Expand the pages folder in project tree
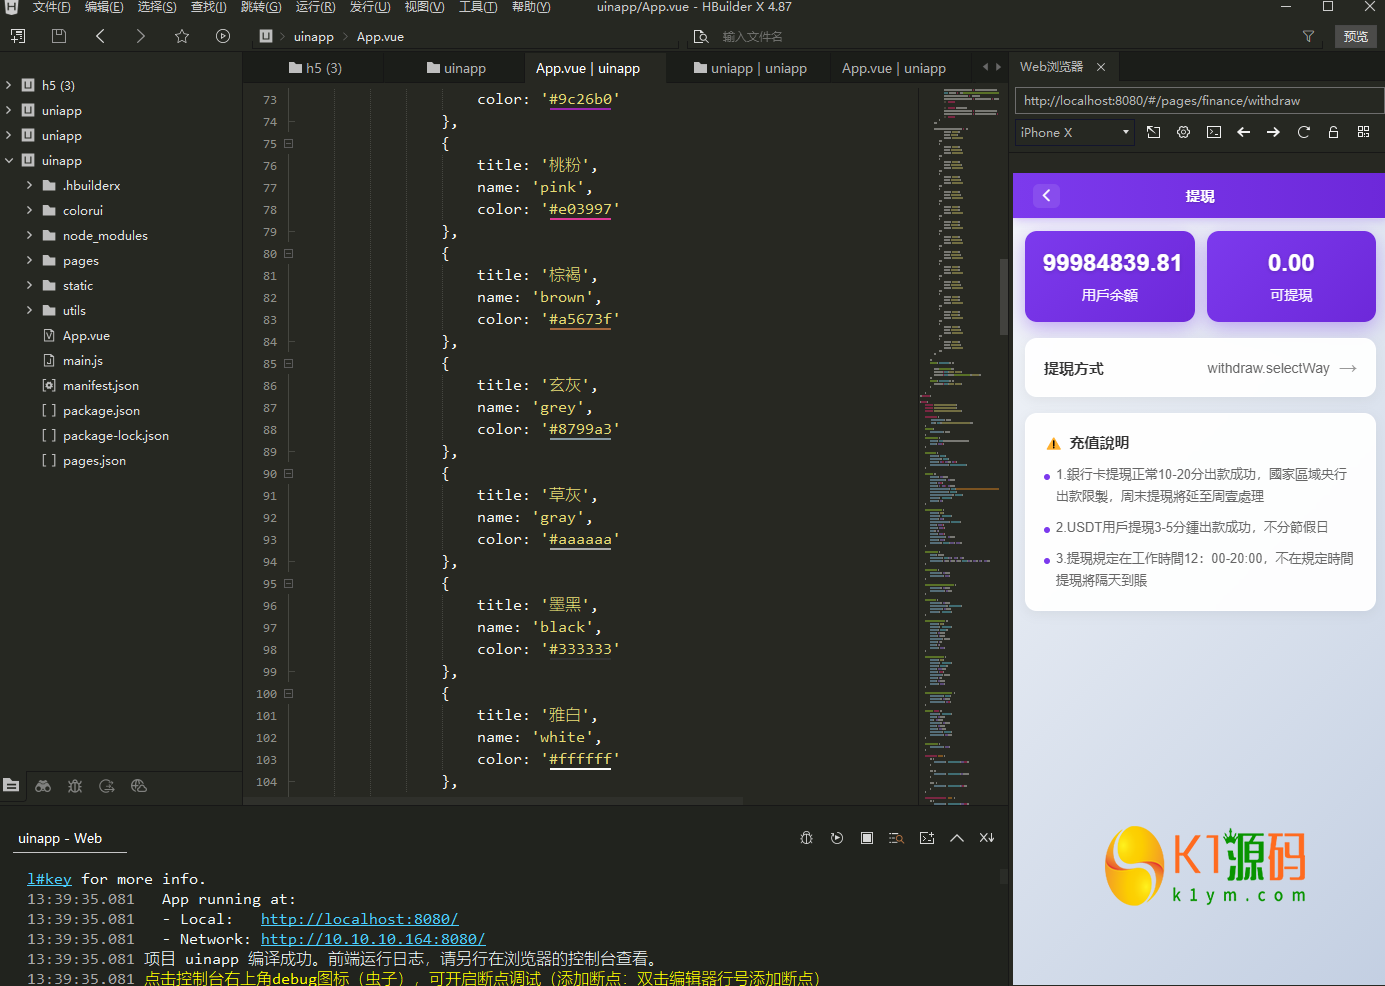1385x986 pixels. point(29,261)
